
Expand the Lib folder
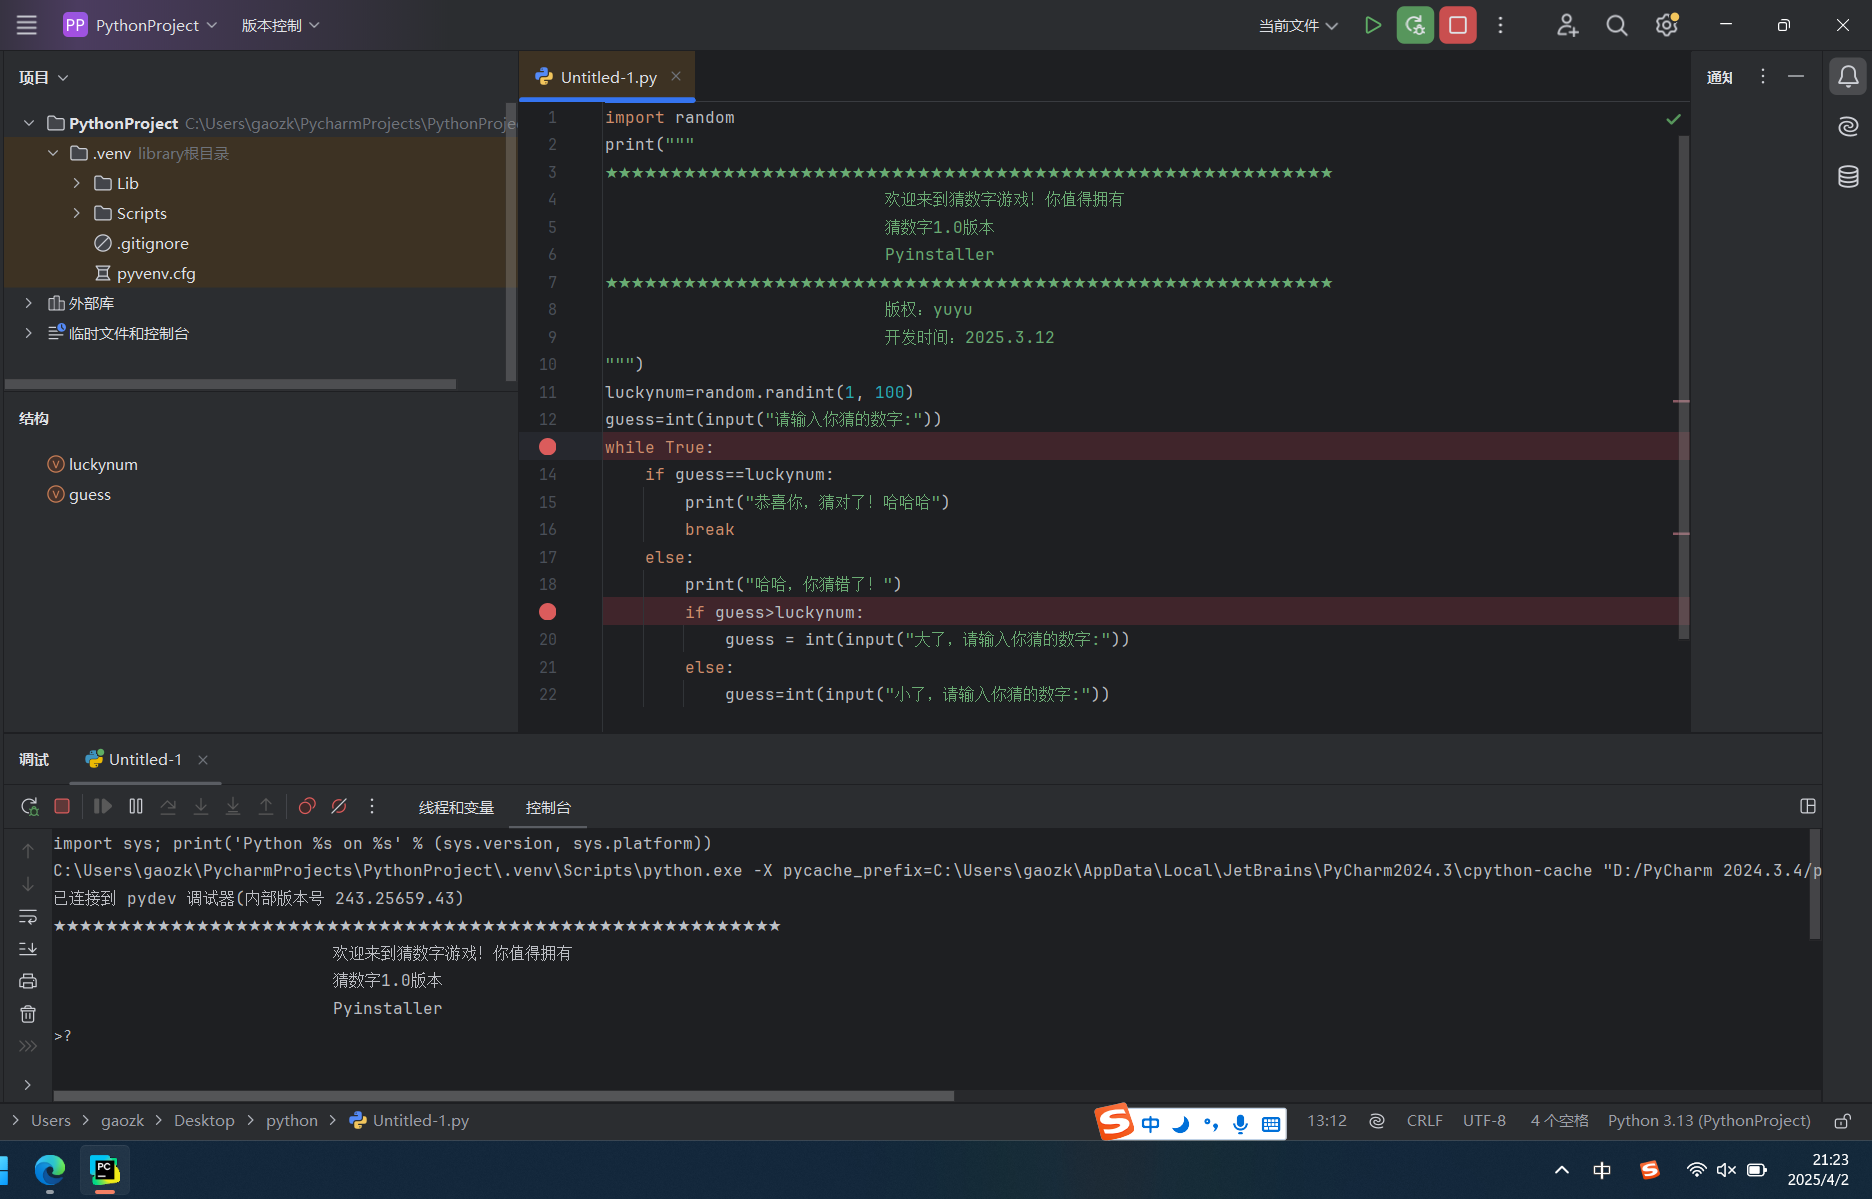(x=77, y=183)
